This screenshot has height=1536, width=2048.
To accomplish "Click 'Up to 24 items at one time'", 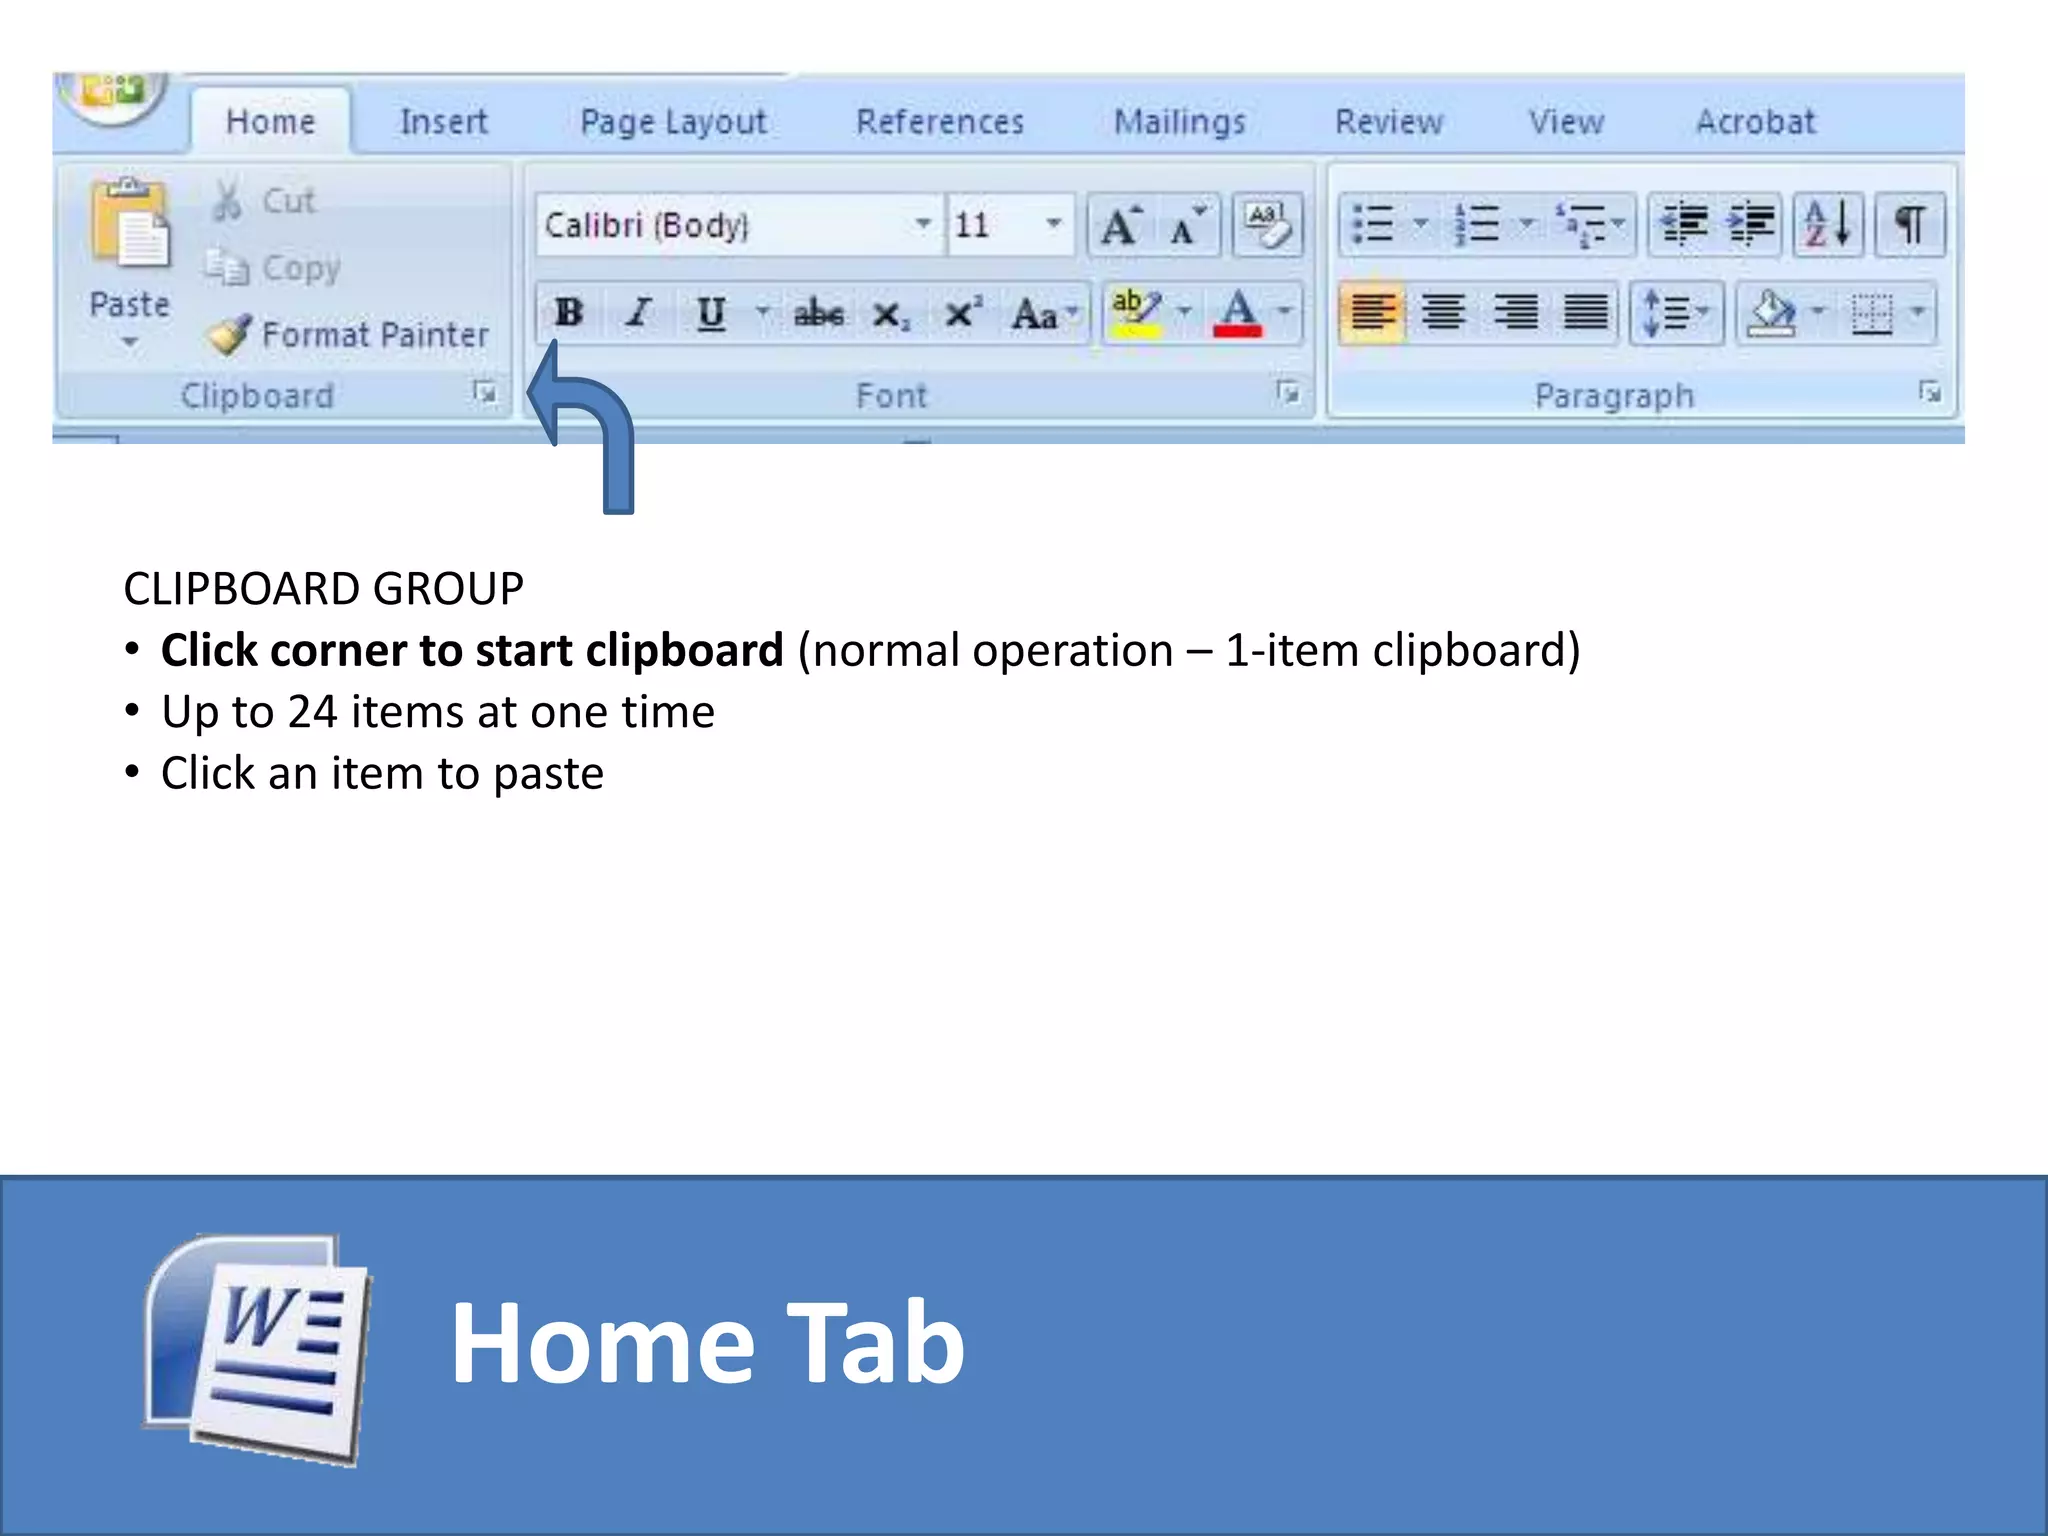I will click(438, 712).
